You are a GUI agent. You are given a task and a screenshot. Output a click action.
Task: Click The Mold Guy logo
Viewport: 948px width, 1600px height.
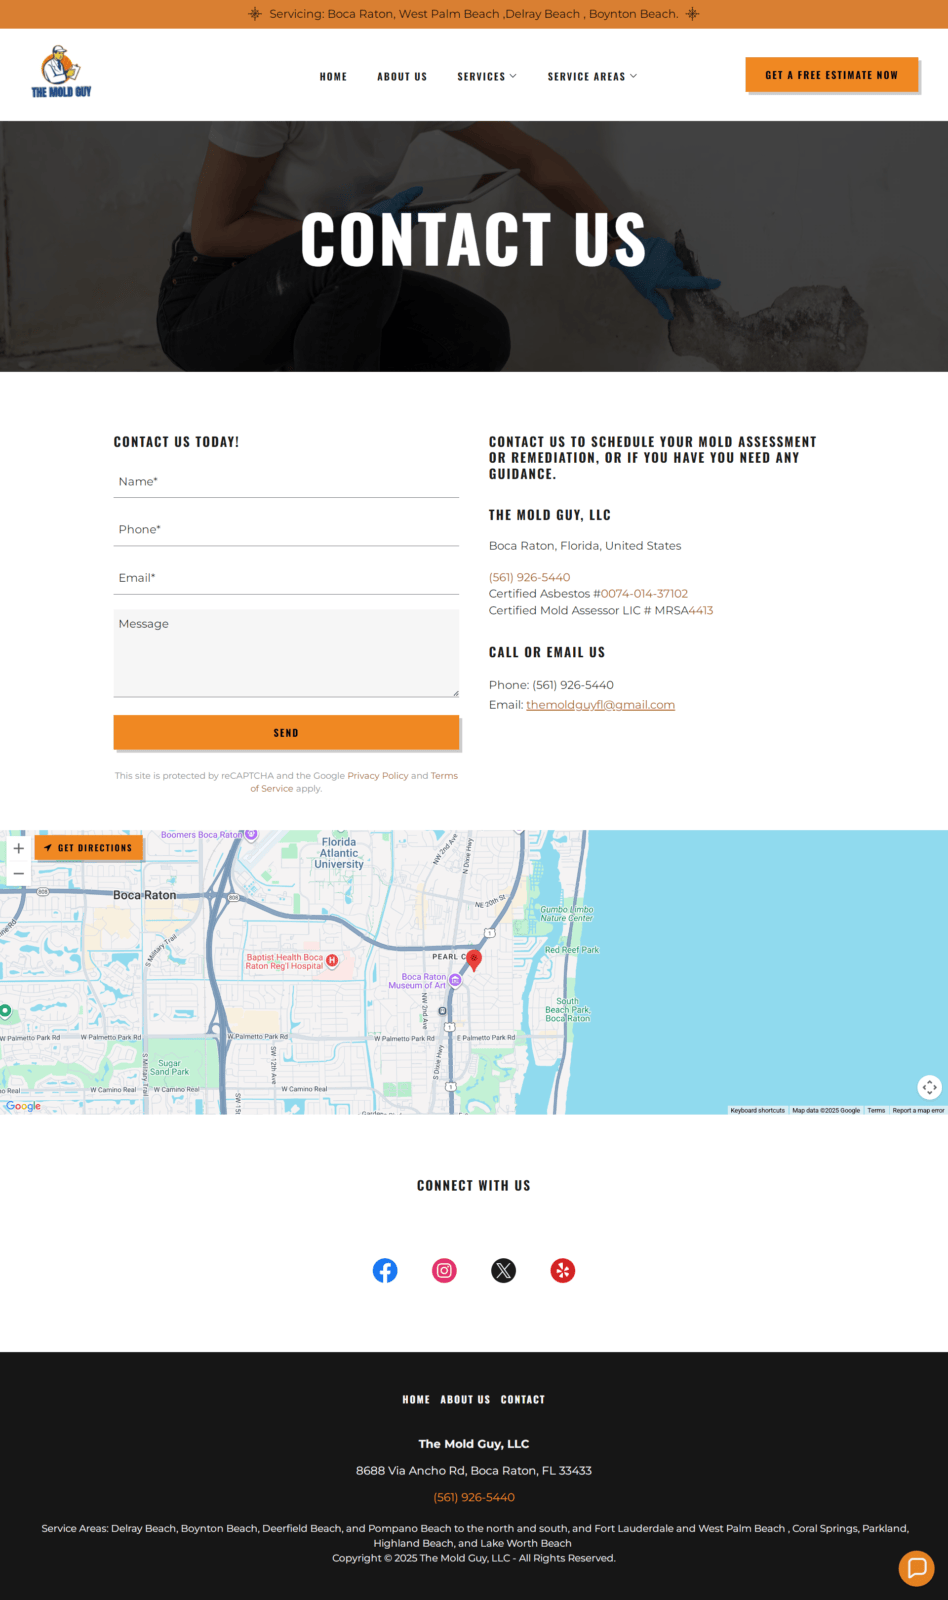pos(62,73)
